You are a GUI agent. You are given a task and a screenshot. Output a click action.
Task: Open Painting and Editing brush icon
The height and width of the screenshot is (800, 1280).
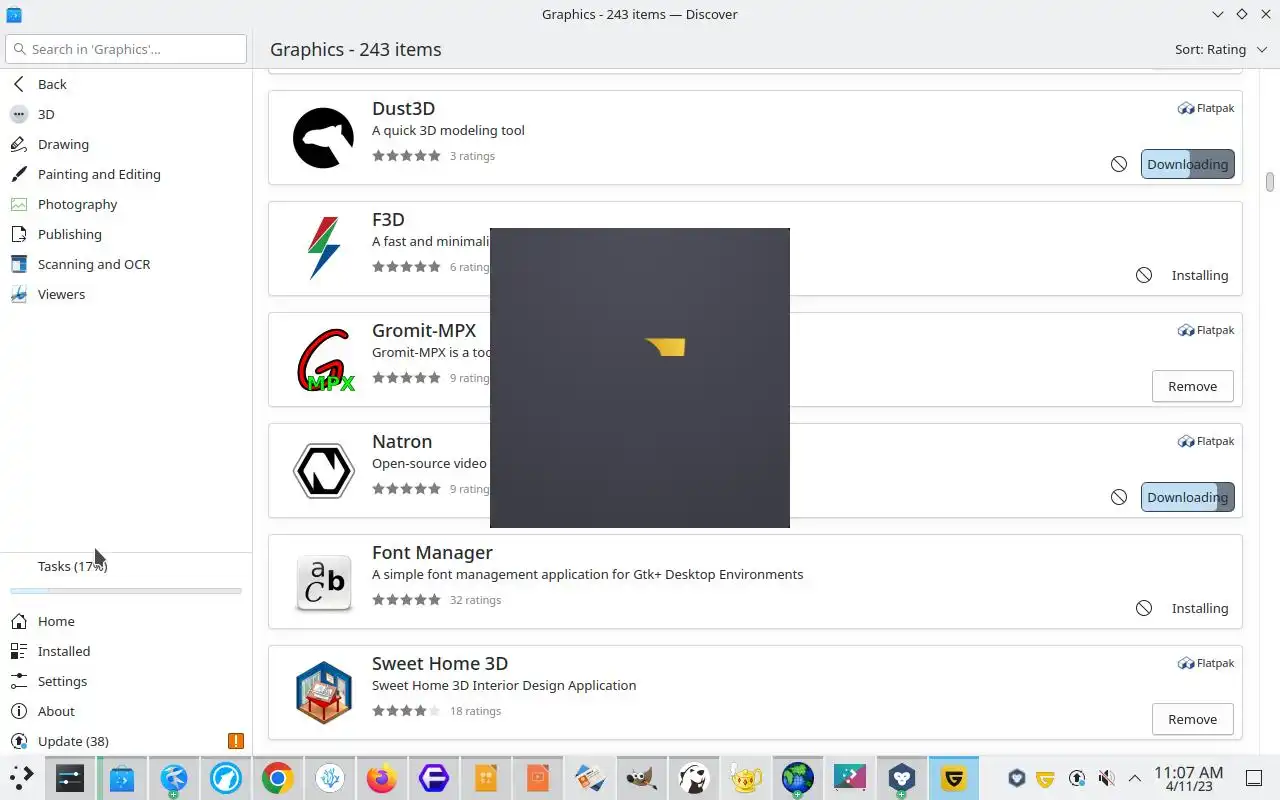coord(19,174)
